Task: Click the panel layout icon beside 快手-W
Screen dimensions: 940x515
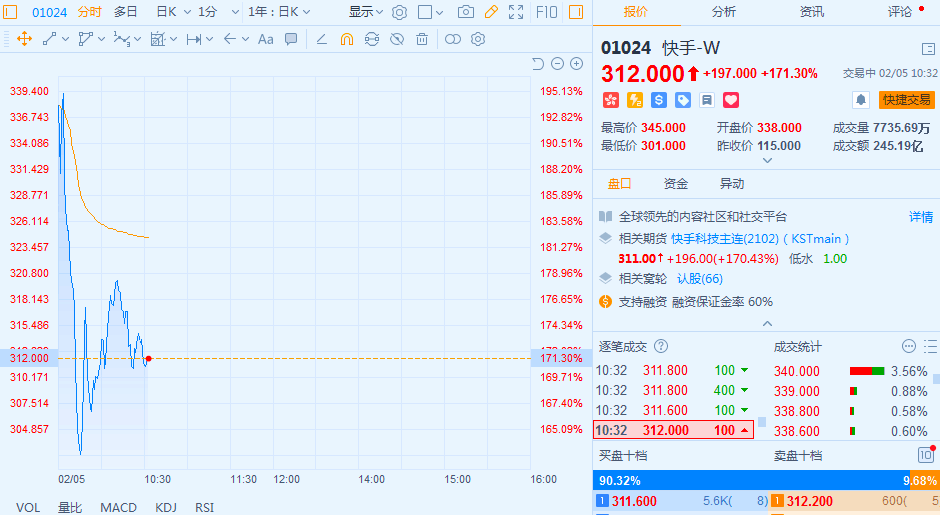Action: (928, 49)
